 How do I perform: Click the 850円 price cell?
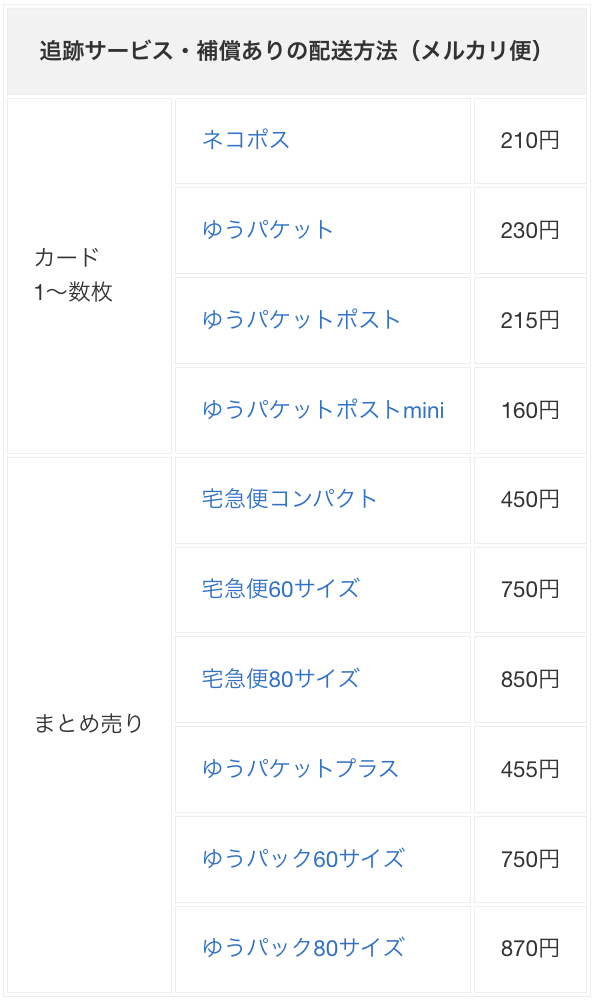[530, 680]
